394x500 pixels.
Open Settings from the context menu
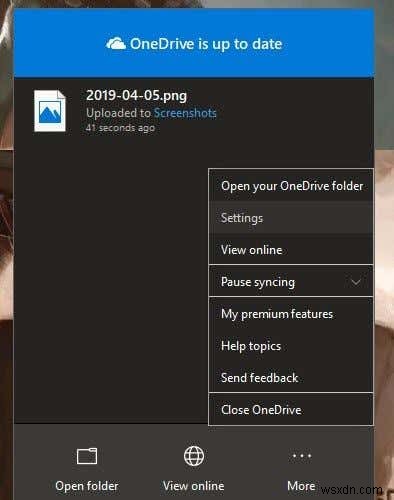click(291, 218)
